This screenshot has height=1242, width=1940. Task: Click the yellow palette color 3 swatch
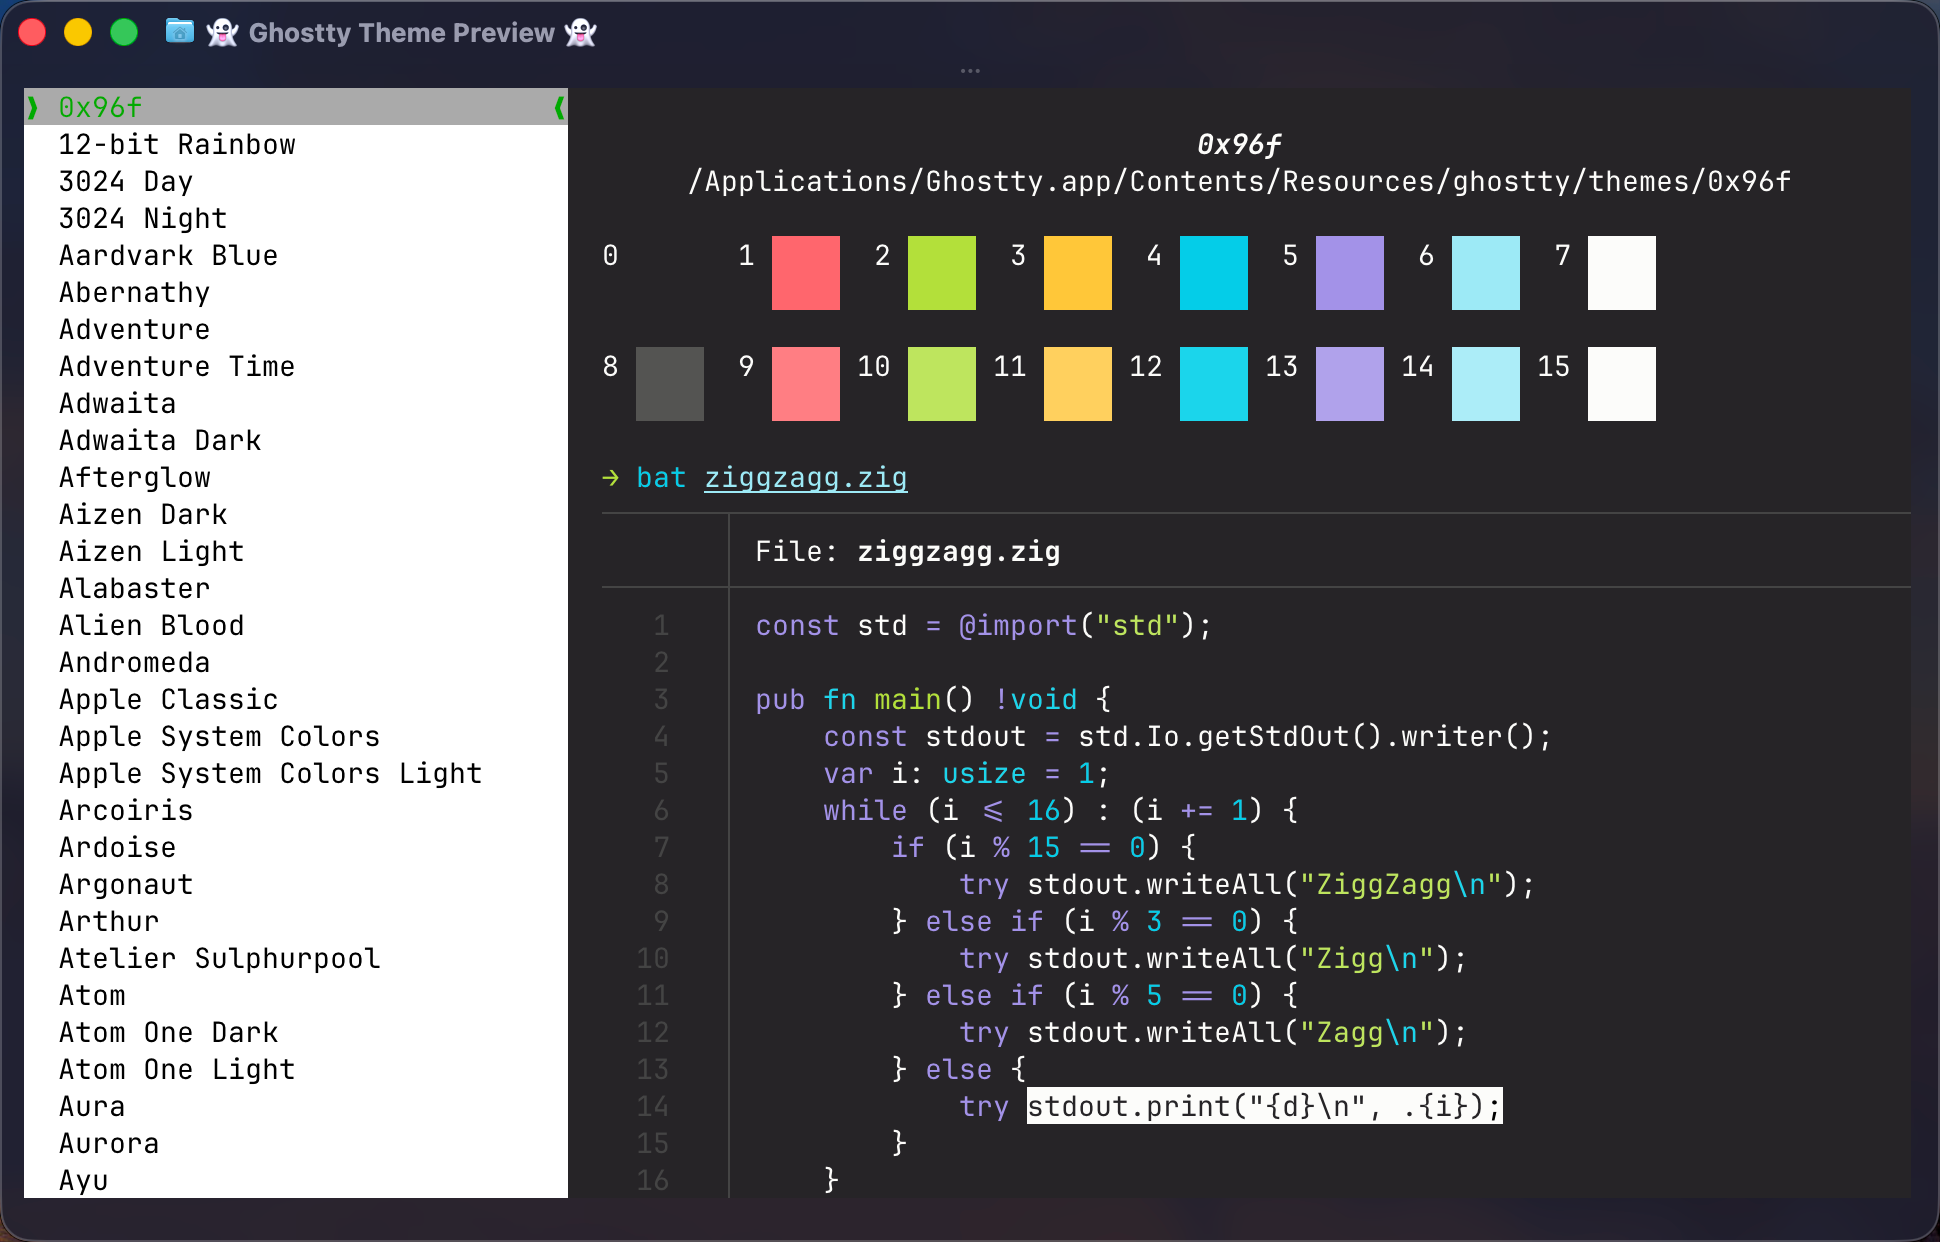click(x=1078, y=273)
